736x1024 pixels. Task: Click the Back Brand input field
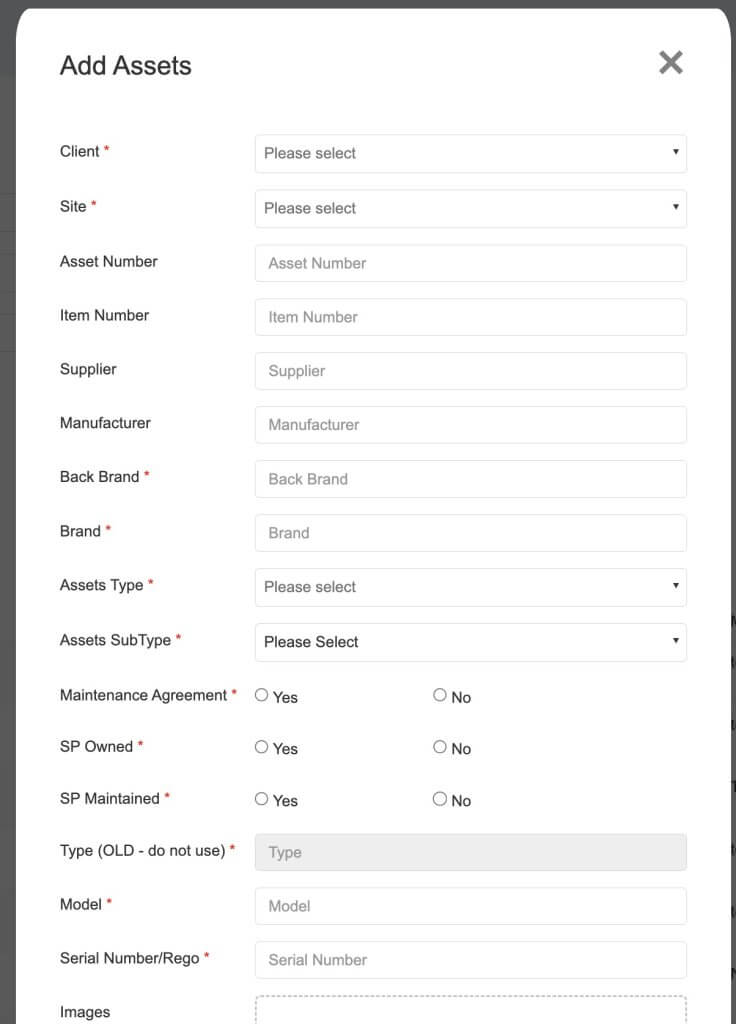click(470, 479)
